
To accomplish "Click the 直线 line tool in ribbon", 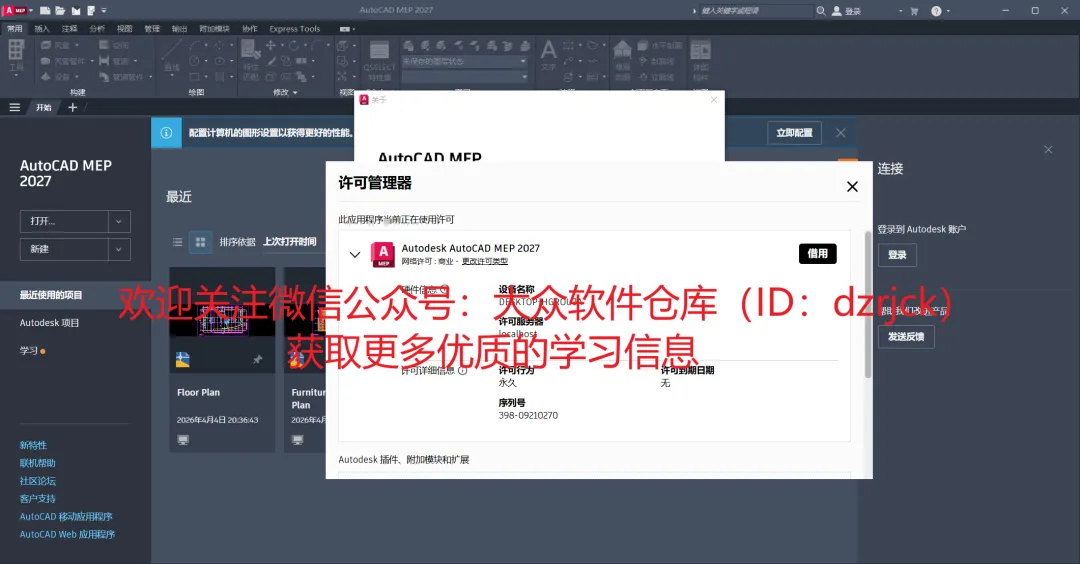I will (172, 55).
